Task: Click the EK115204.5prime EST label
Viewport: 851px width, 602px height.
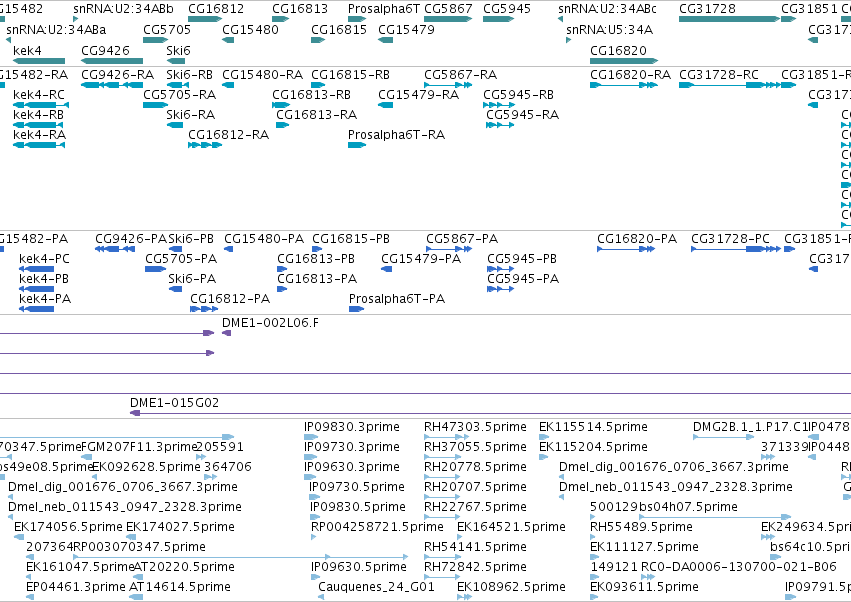Action: point(593,447)
